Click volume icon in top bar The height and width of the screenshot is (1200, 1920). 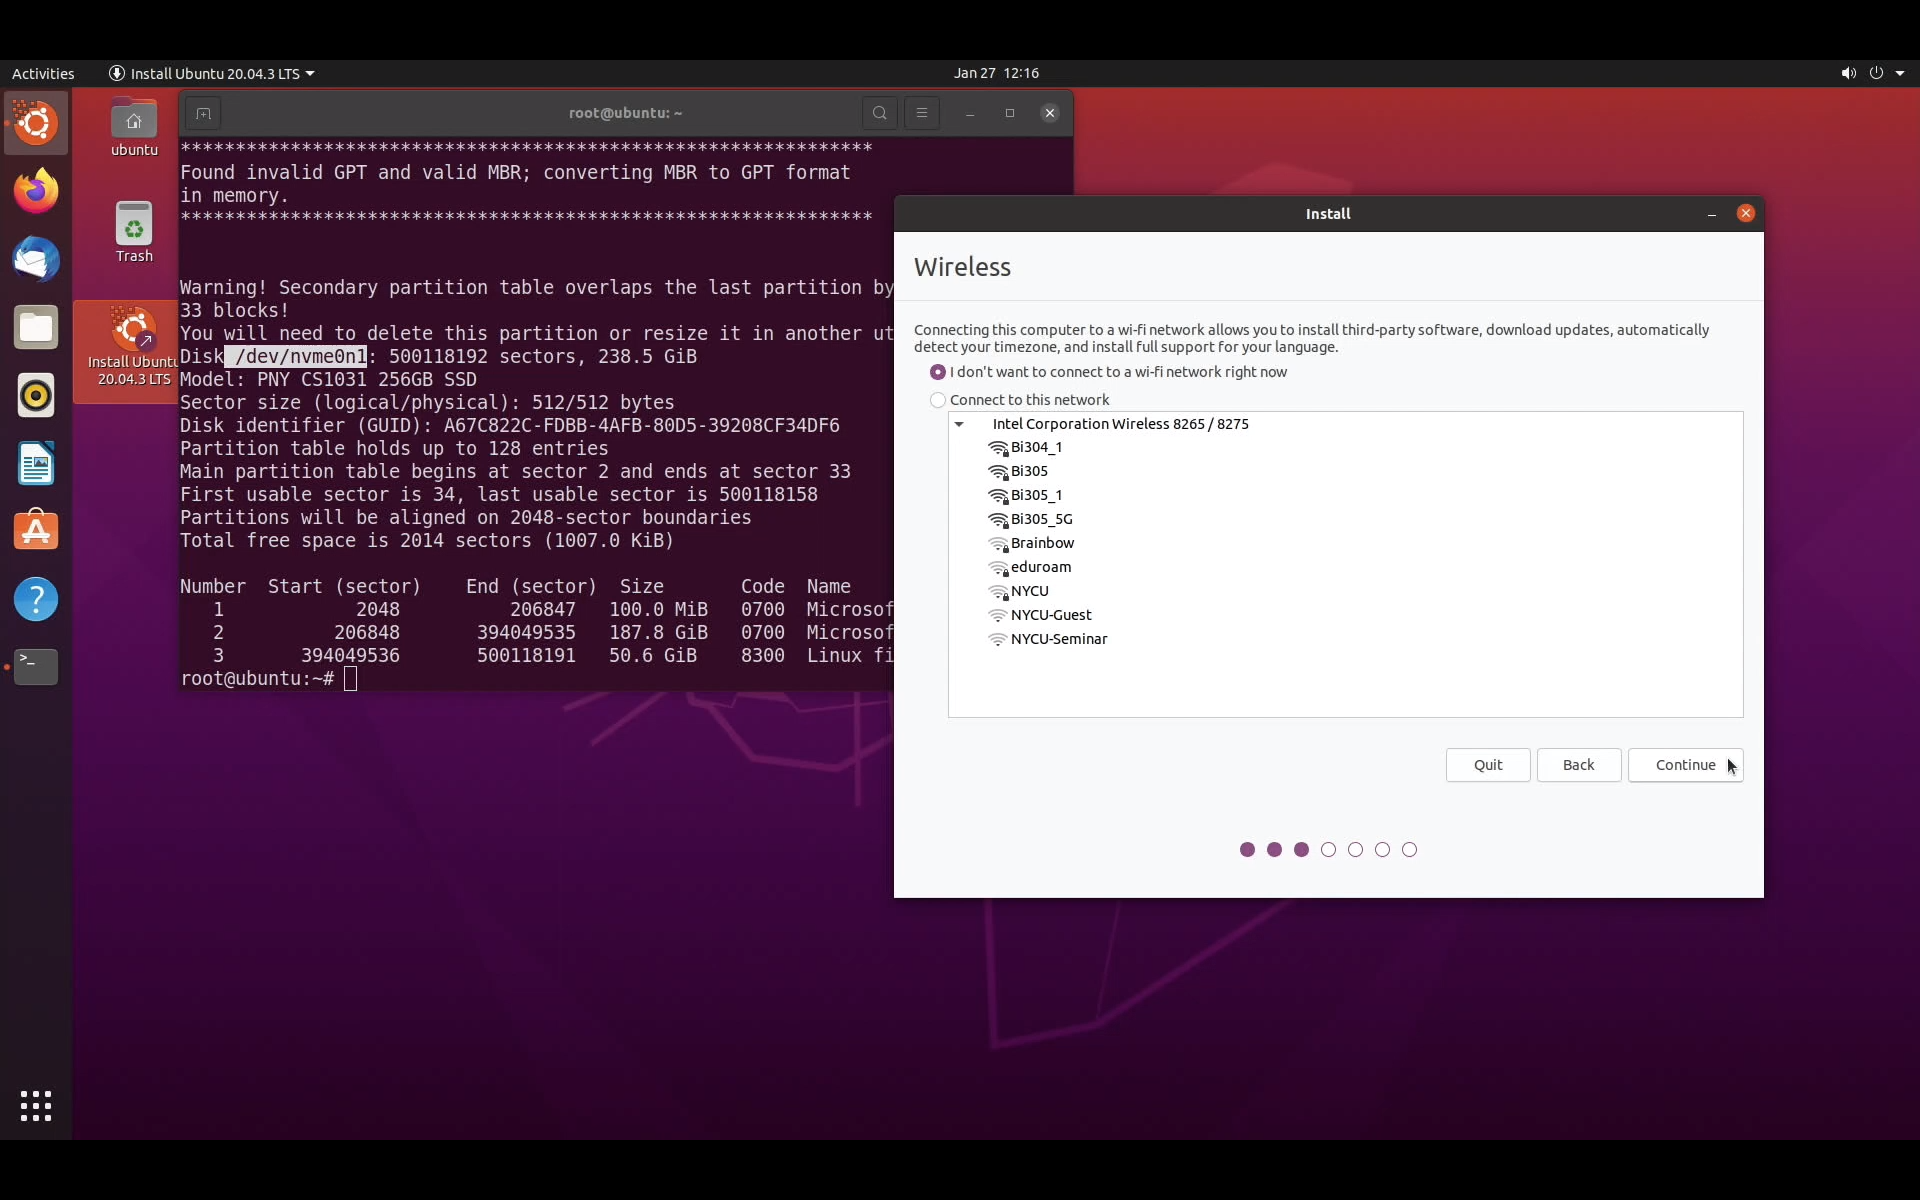tap(1848, 73)
